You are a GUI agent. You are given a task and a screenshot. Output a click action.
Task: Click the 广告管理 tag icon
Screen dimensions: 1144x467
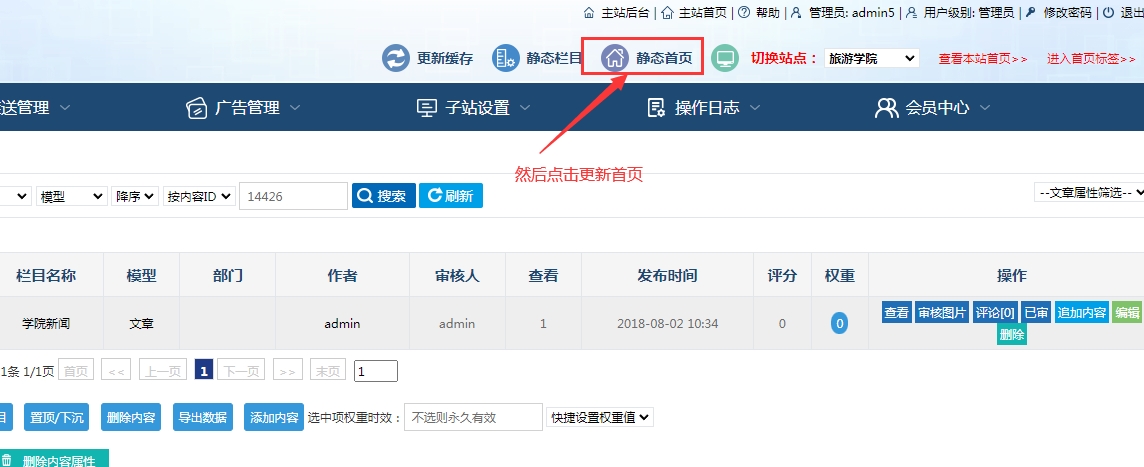tap(197, 108)
